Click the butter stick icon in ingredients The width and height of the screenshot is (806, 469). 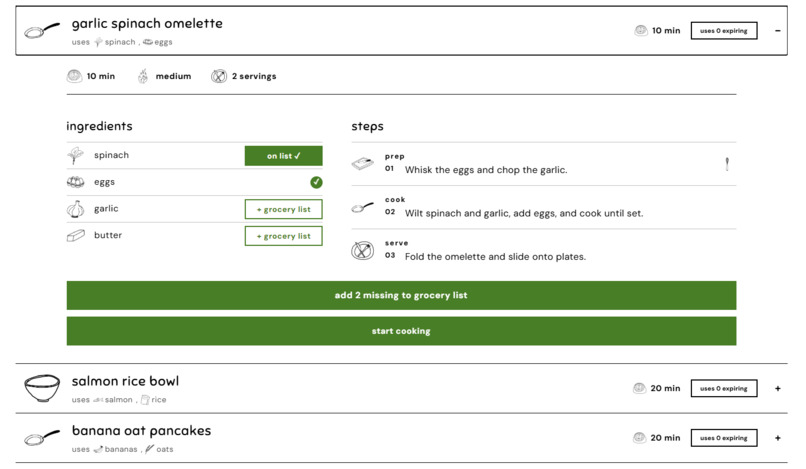tap(76, 236)
